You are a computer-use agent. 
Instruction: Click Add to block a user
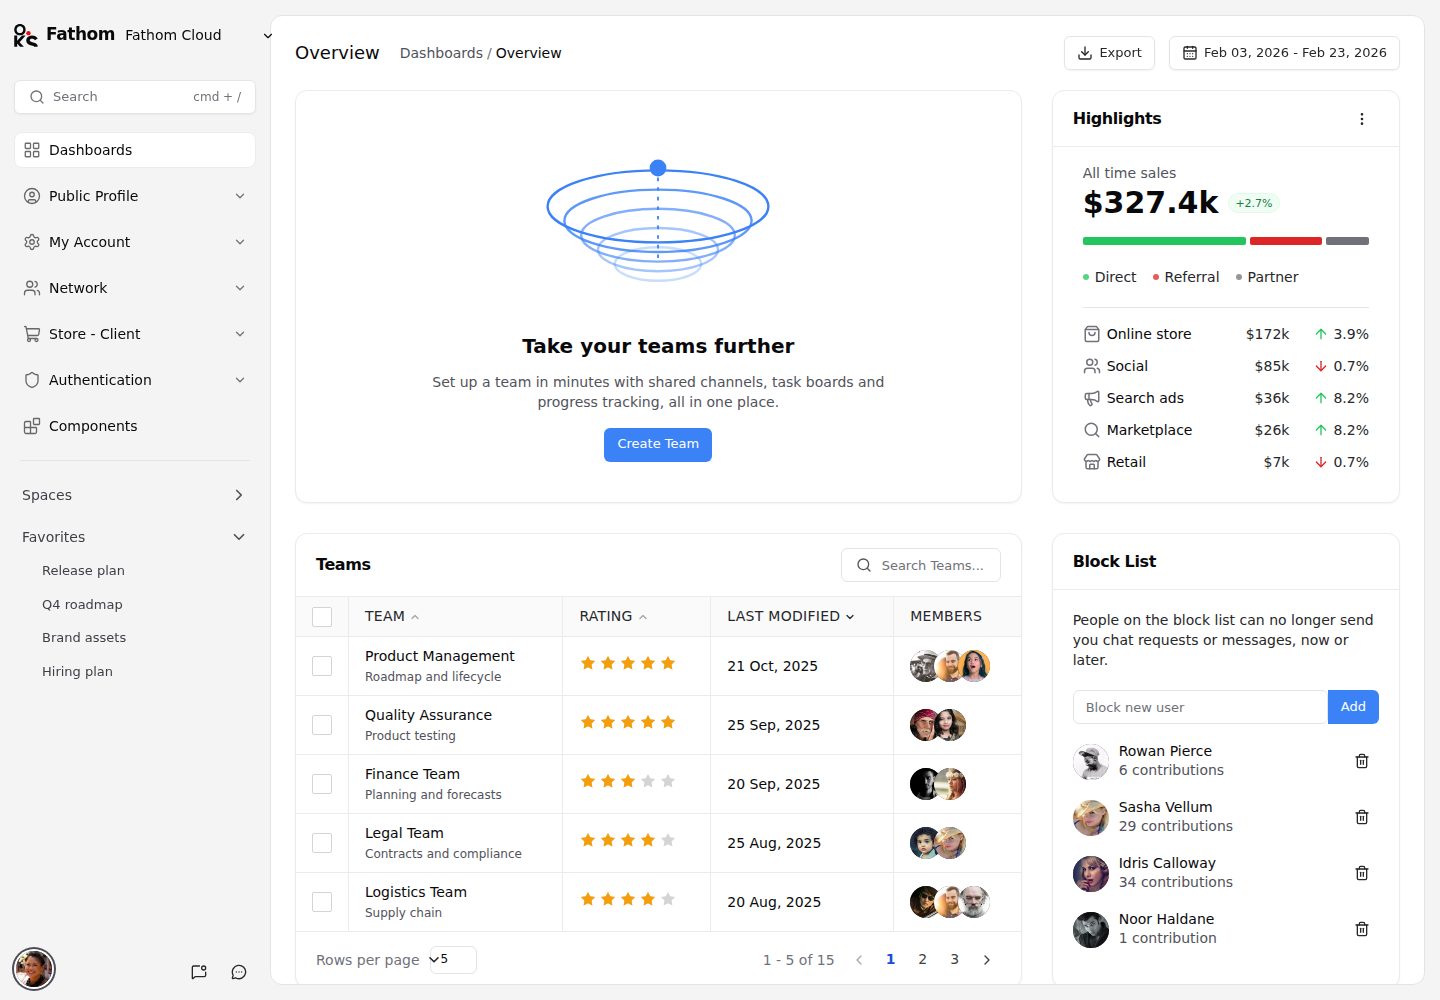click(x=1353, y=707)
